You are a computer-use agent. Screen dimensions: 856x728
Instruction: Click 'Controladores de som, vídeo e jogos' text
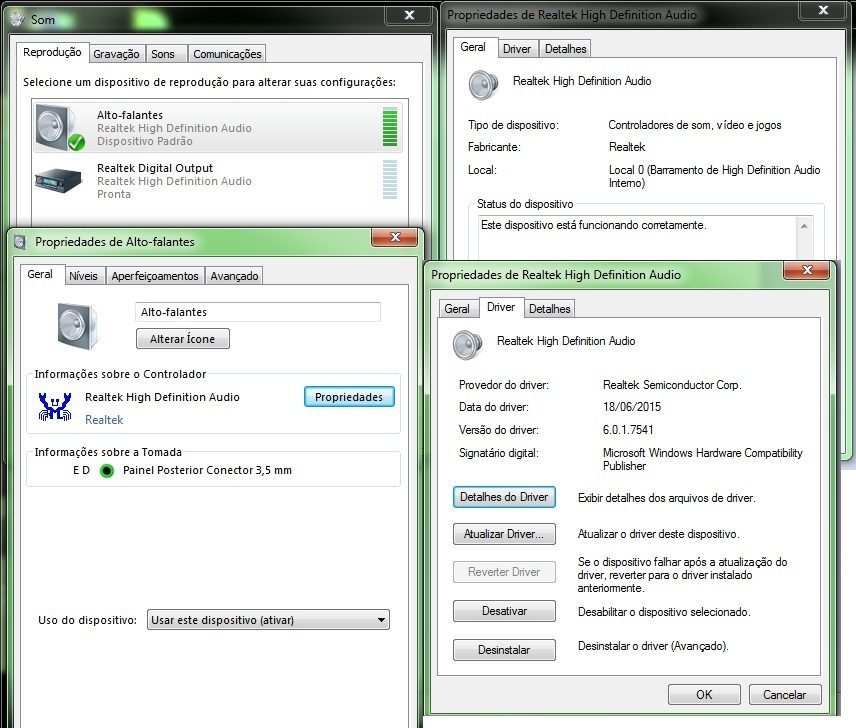[x=695, y=125]
